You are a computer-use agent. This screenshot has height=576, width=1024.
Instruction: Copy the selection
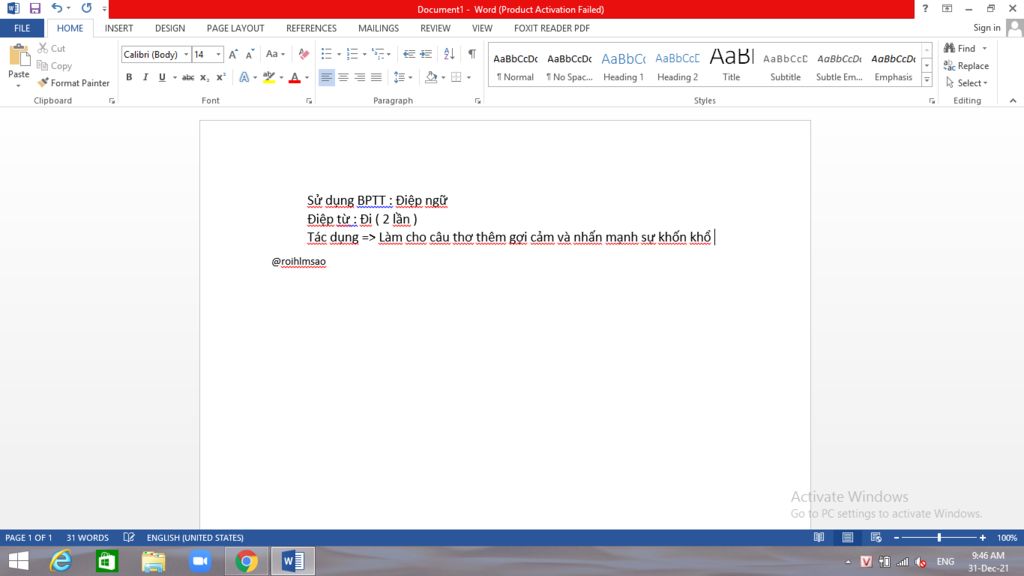tap(54, 65)
